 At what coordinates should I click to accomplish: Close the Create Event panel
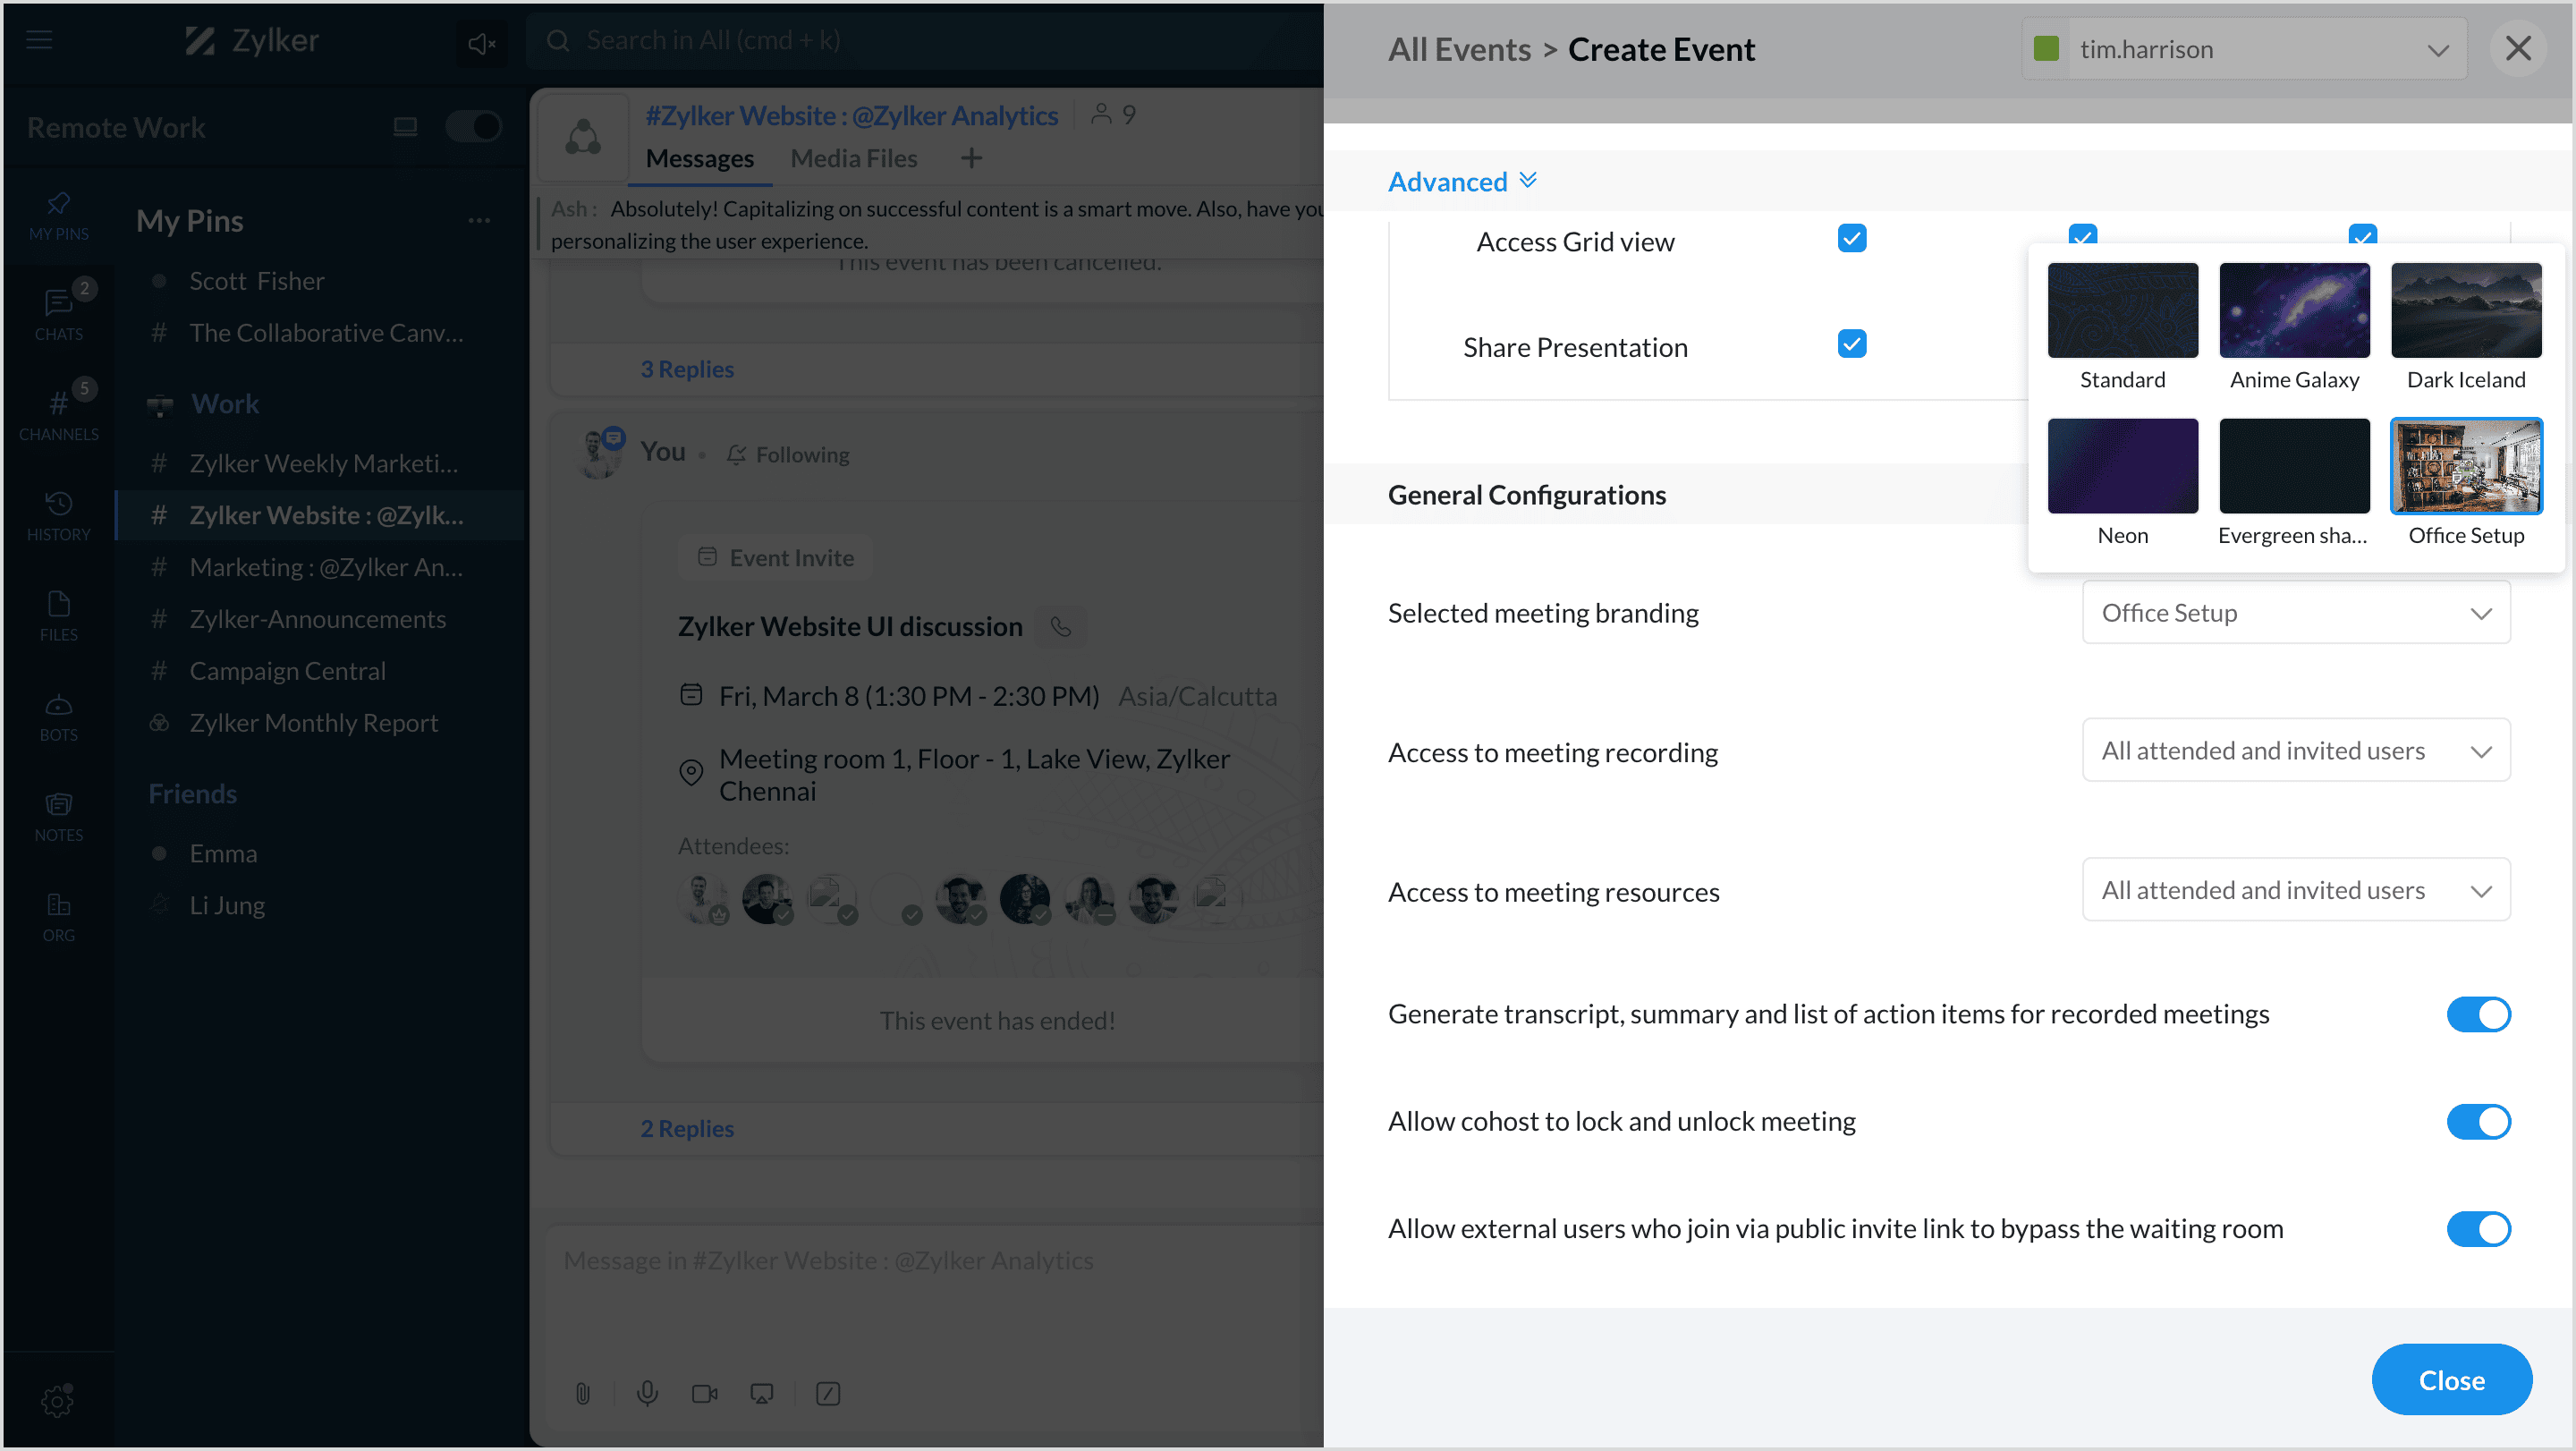point(2518,48)
